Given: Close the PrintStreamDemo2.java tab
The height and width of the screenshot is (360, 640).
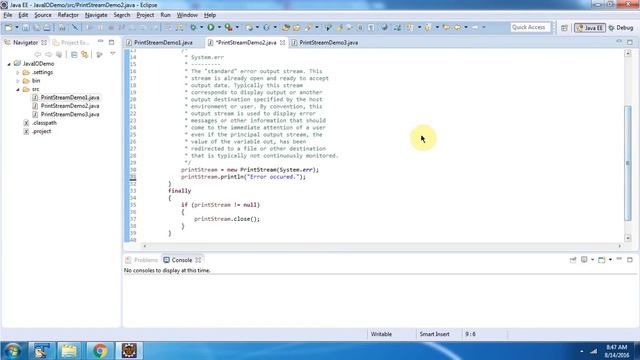Looking at the screenshot, I should point(282,42).
